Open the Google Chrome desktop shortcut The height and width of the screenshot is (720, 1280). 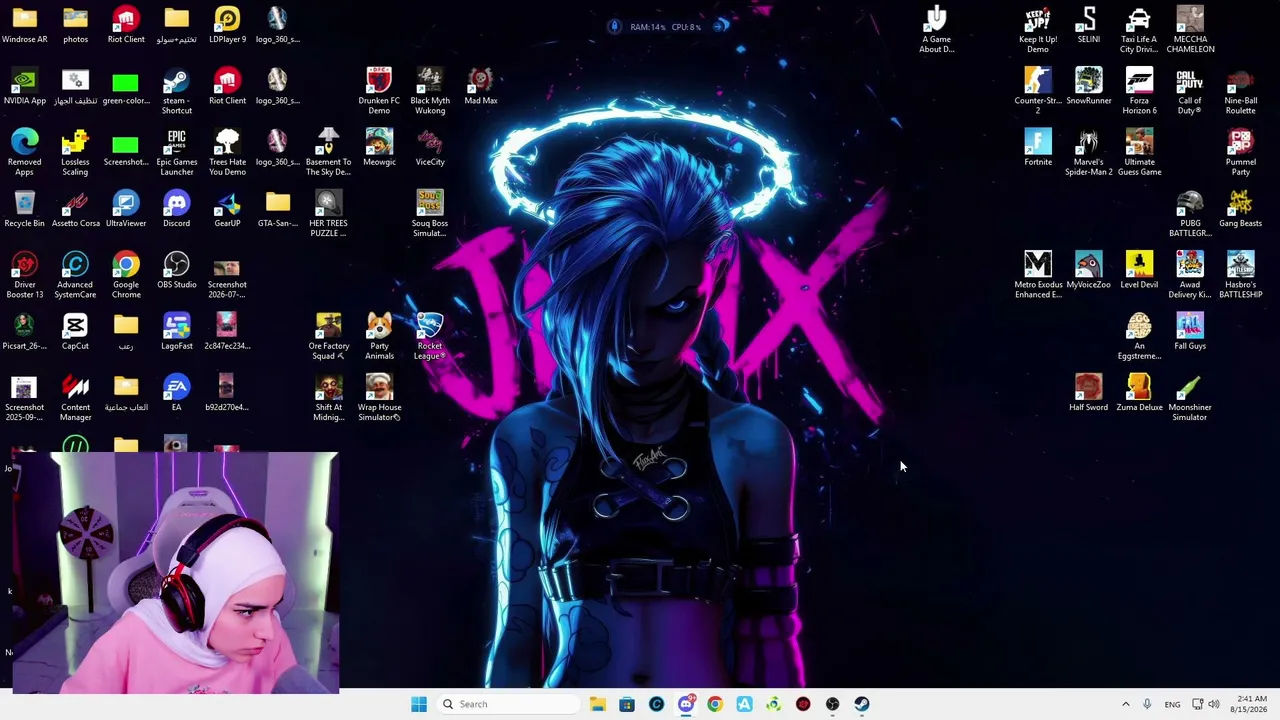[126, 275]
